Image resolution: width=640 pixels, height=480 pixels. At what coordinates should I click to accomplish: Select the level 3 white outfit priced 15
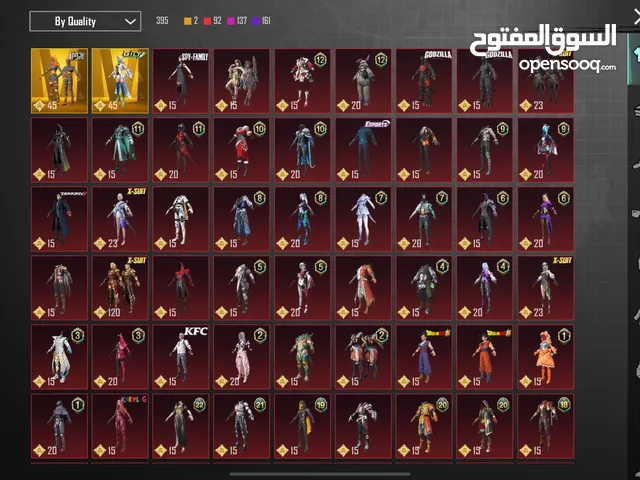59,357
